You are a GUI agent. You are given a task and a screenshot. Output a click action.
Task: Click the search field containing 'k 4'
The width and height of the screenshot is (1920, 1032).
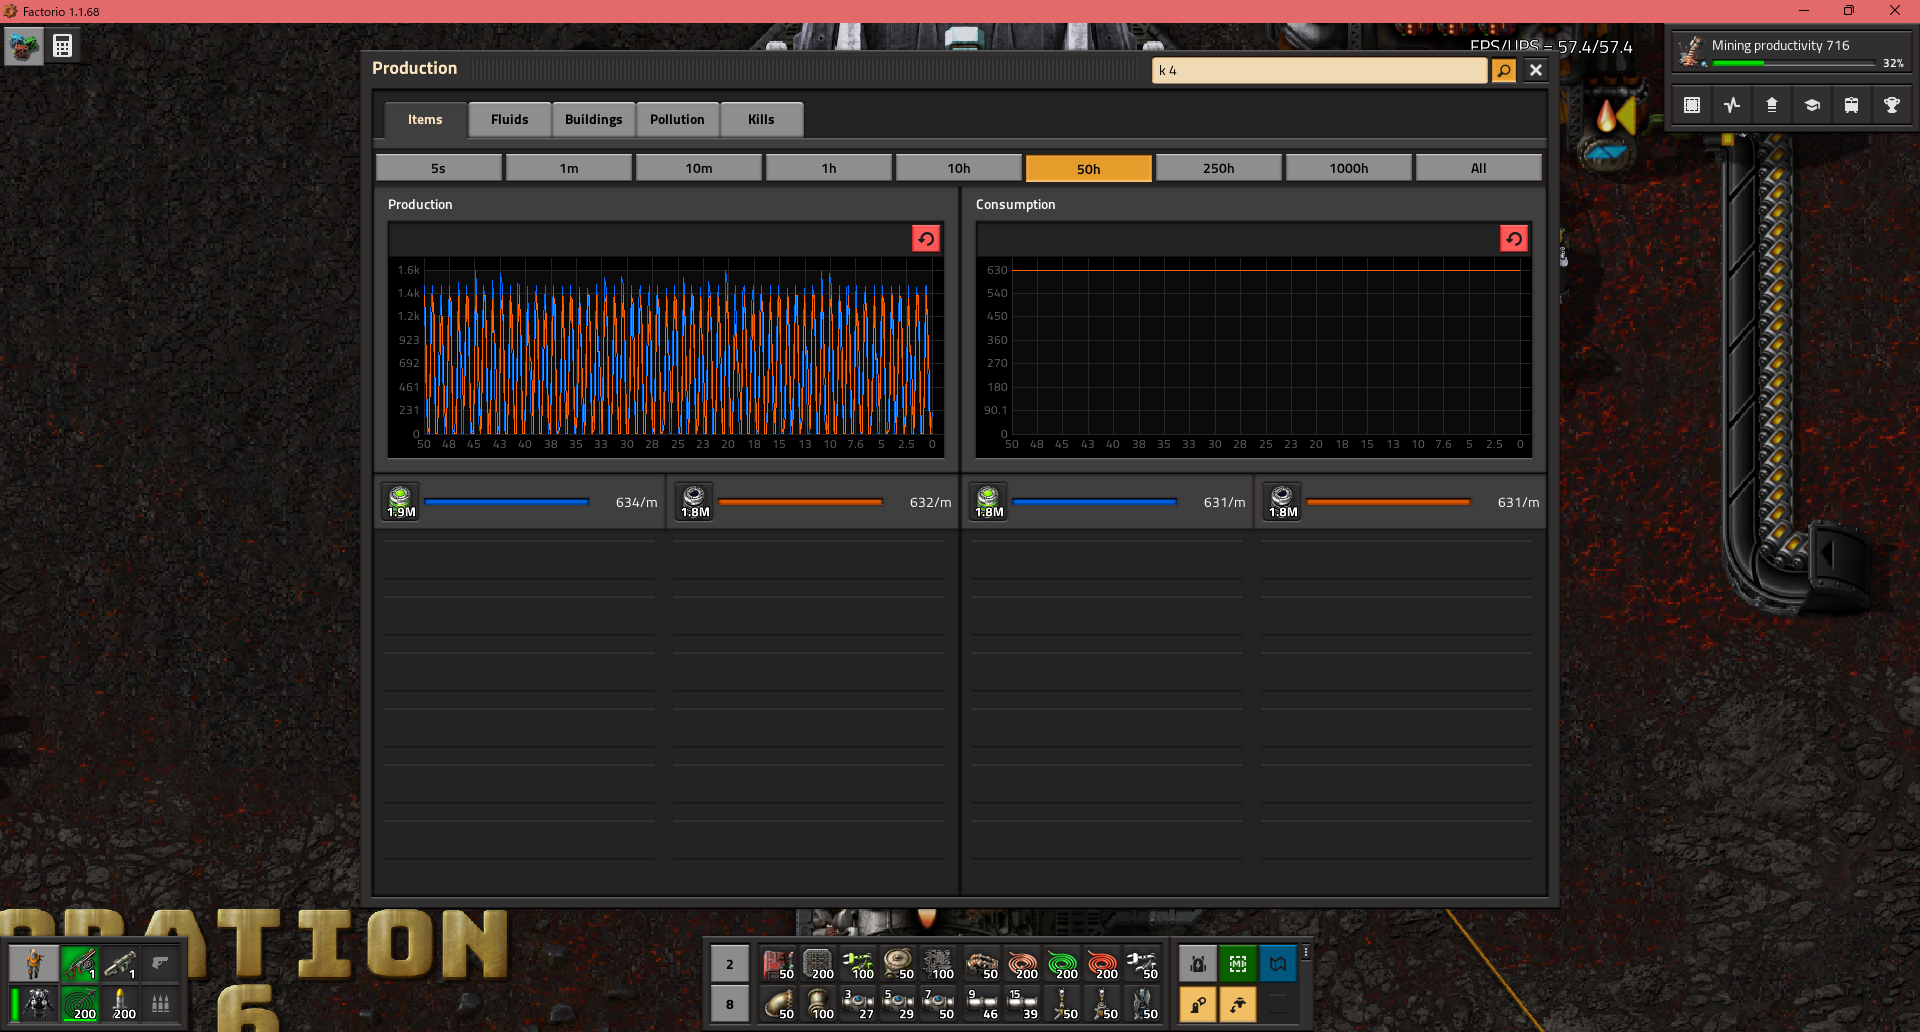click(1320, 70)
